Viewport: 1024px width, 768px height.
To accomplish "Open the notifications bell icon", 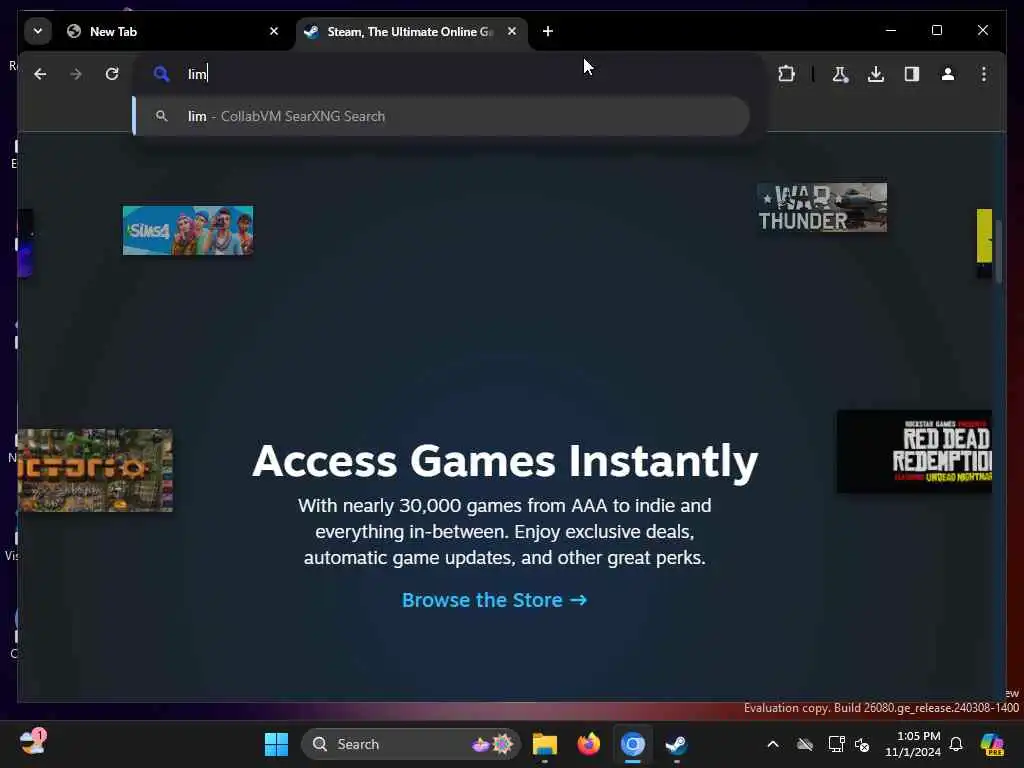I will pos(956,744).
